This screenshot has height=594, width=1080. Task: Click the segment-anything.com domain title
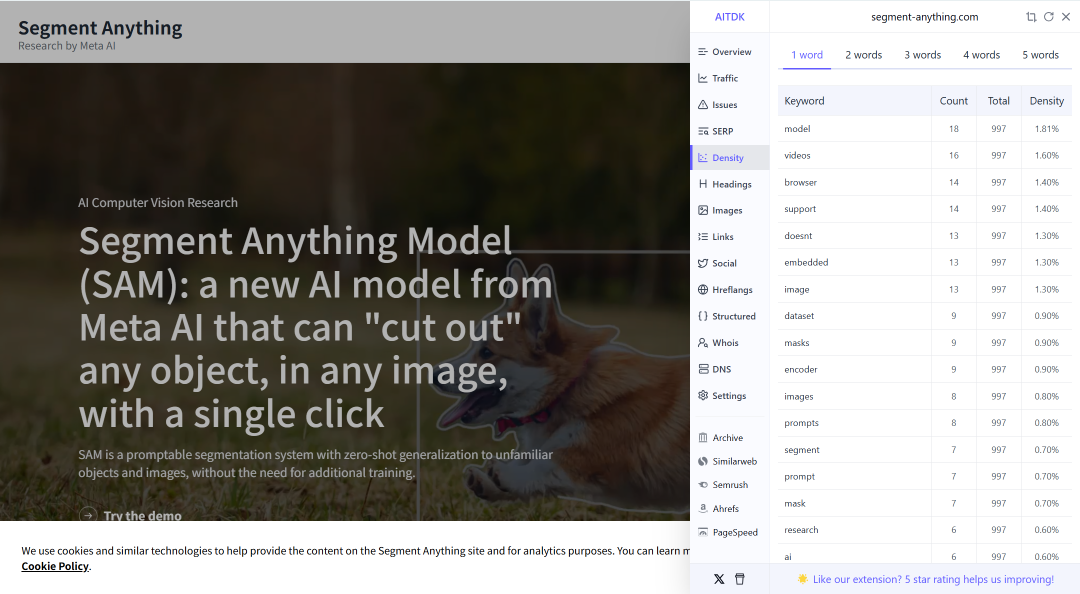point(924,17)
